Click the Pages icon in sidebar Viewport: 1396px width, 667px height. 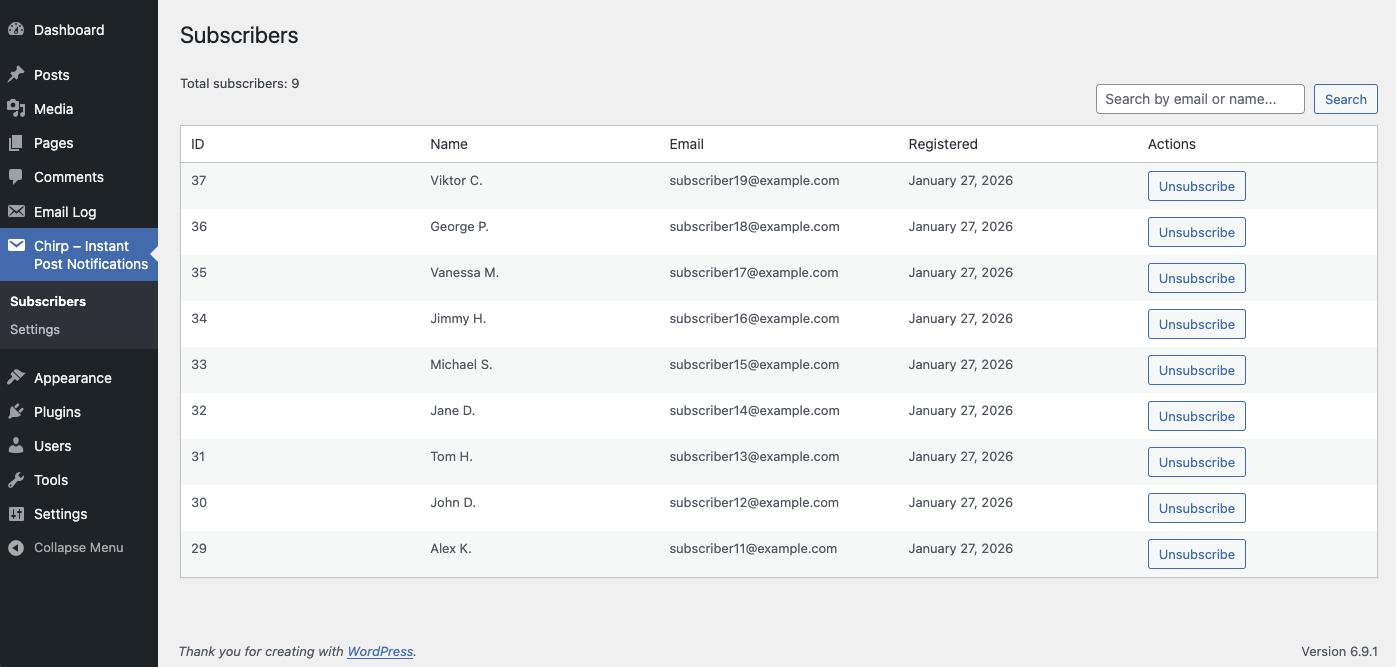point(16,143)
